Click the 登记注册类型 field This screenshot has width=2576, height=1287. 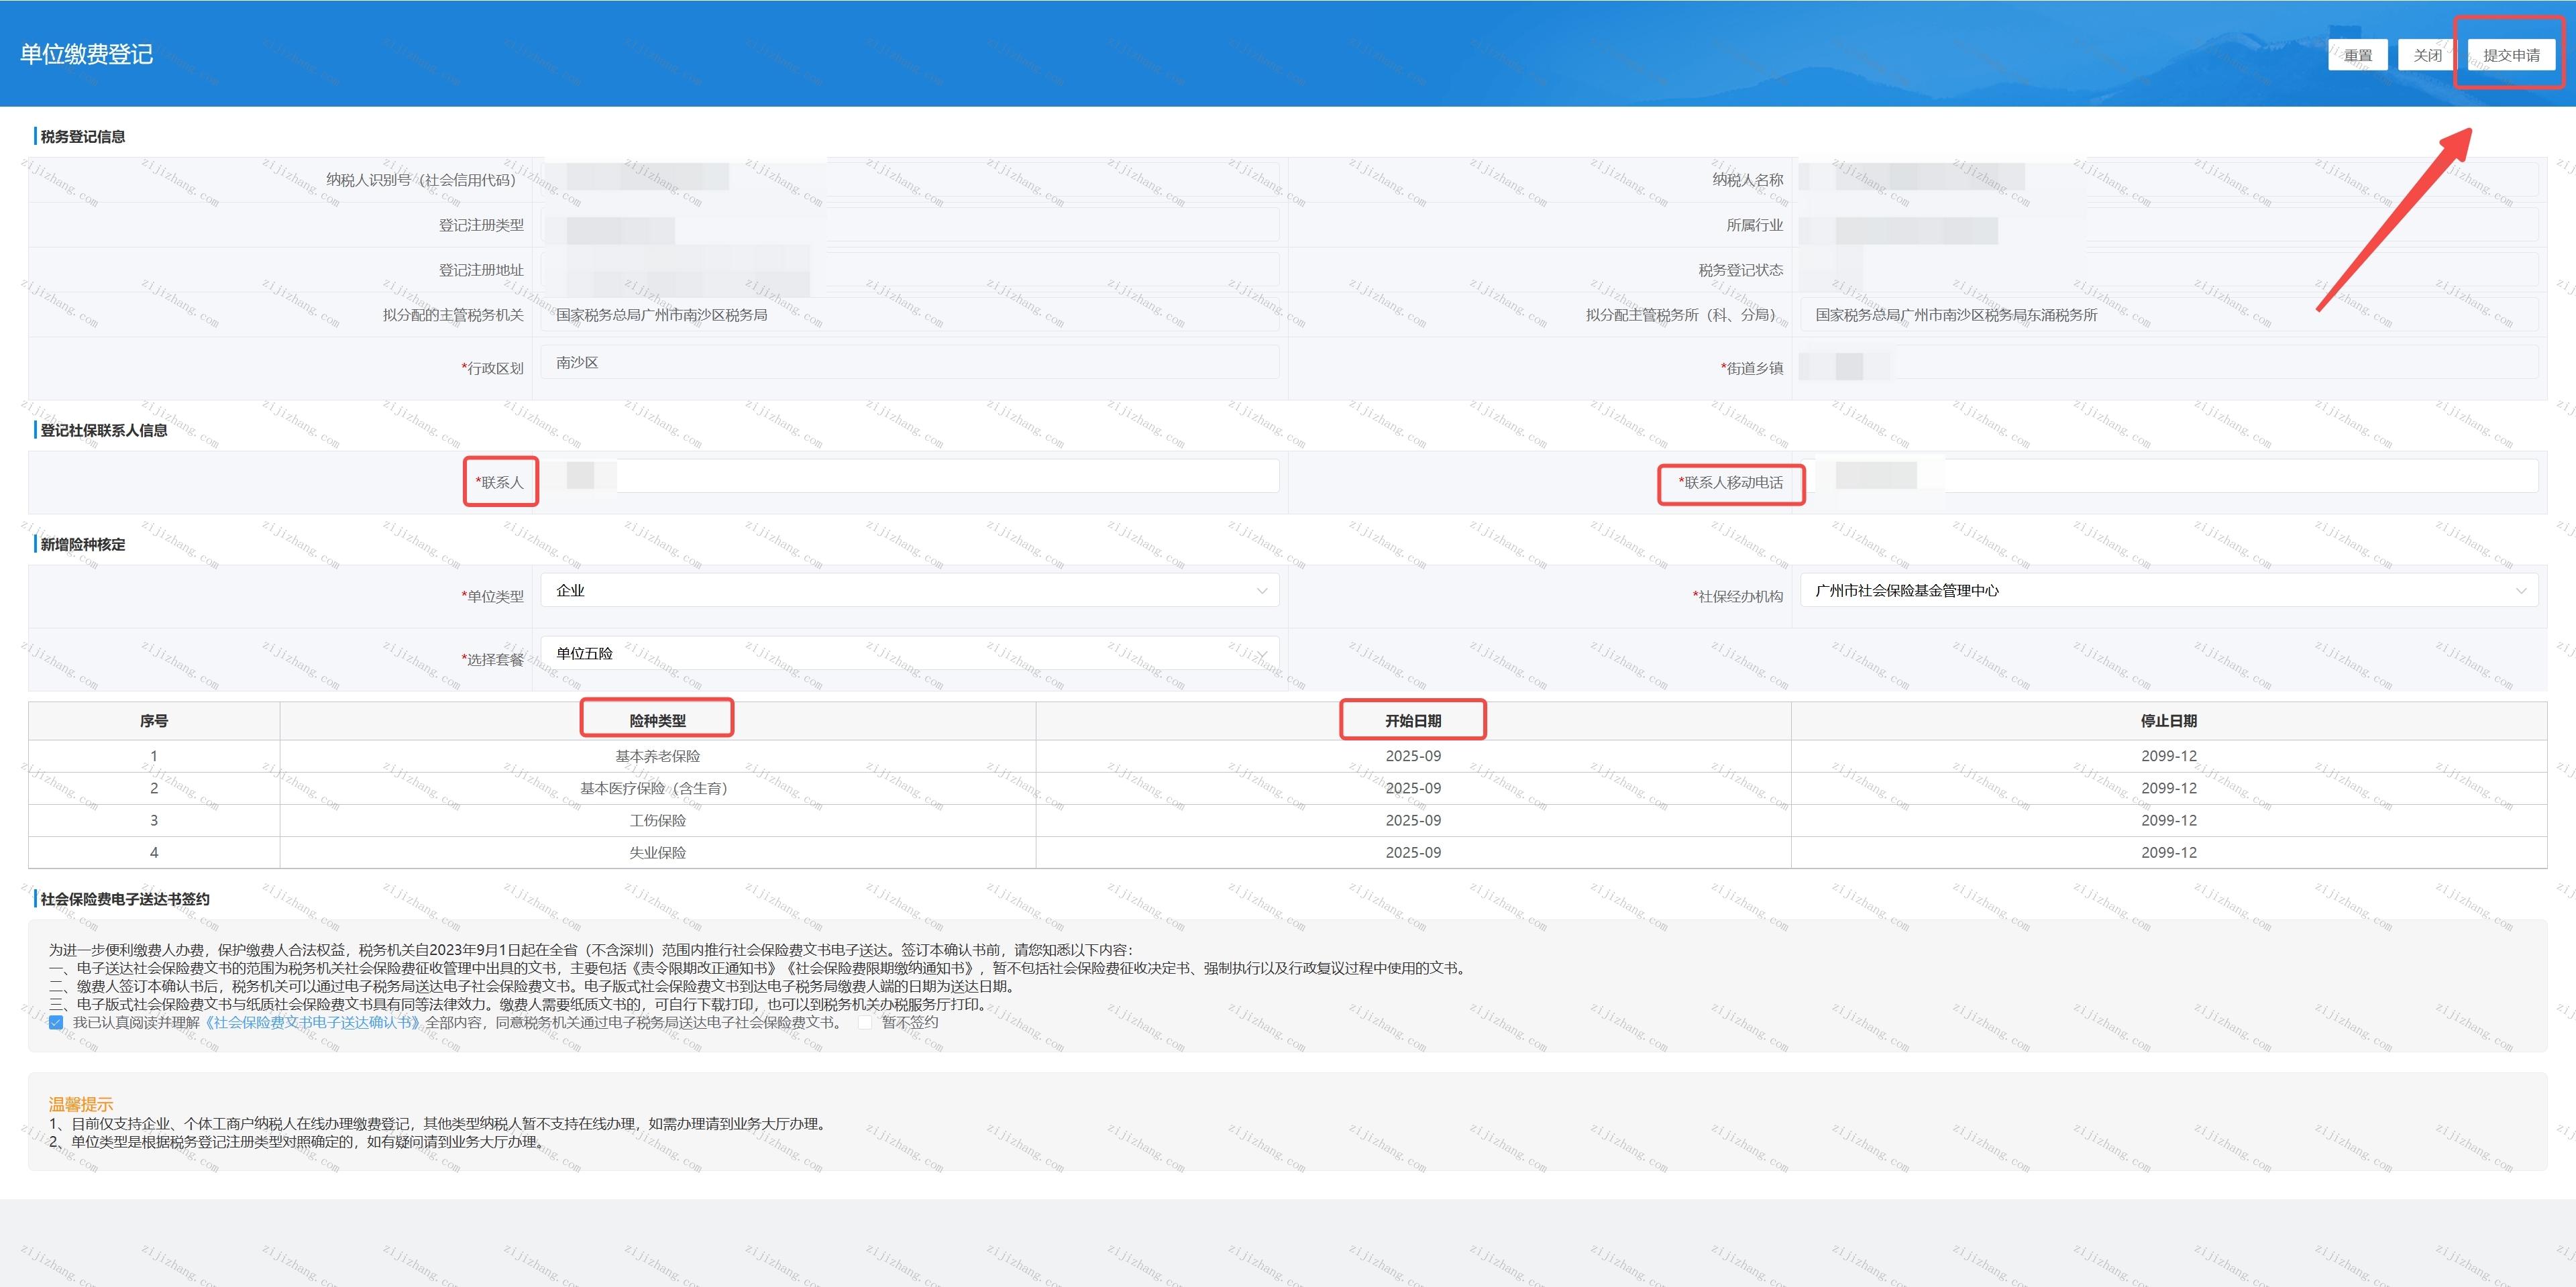coord(910,225)
